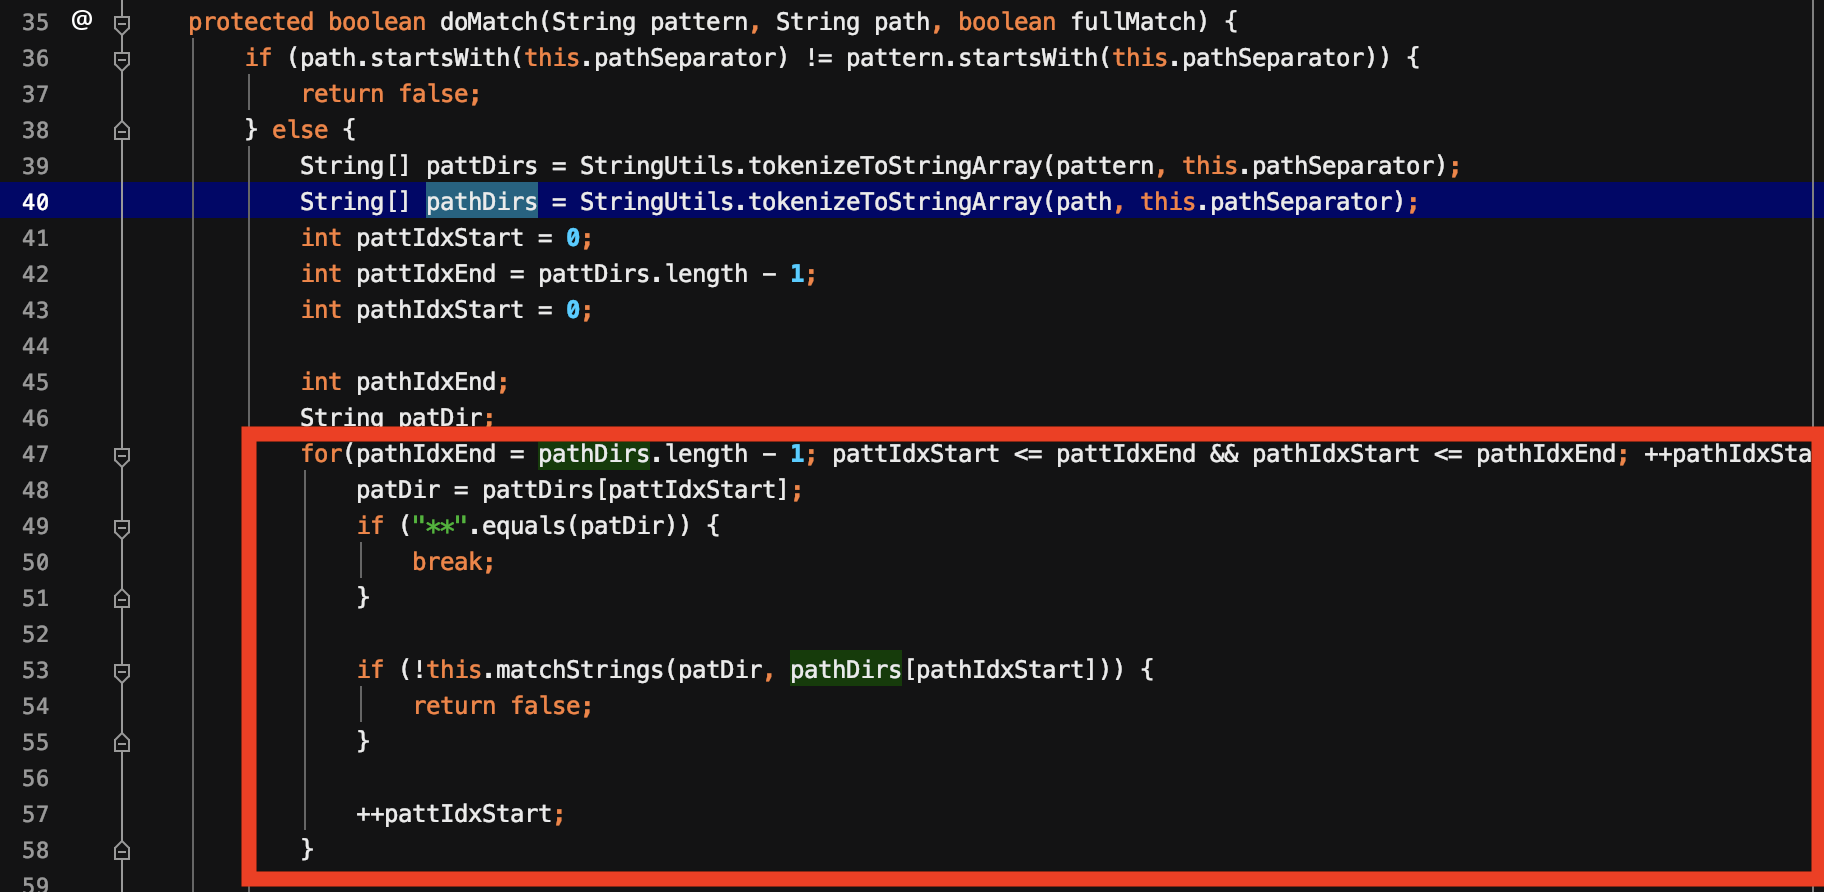Click the fold end marker on line 38
Image resolution: width=1824 pixels, height=892 pixels.
(x=122, y=131)
